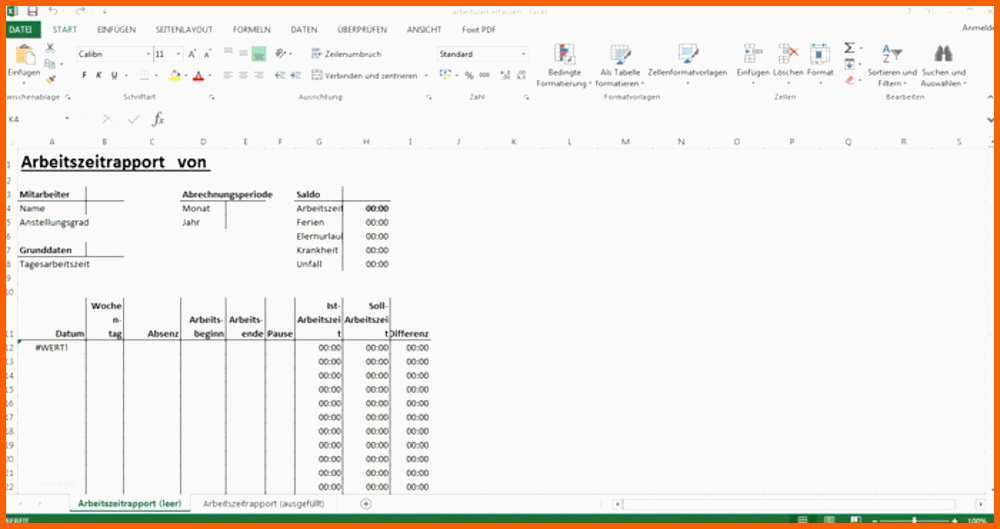The image size is (1000, 529).
Task: Toggle underline formatting (U)
Action: coord(113,75)
